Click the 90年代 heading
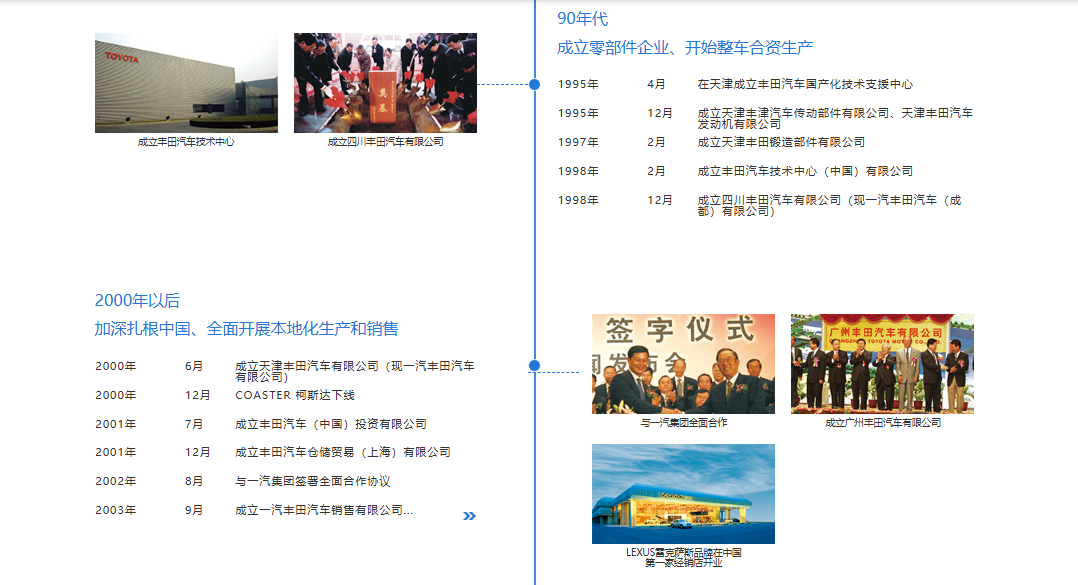Screen dimensions: 1078x585 pos(582,19)
